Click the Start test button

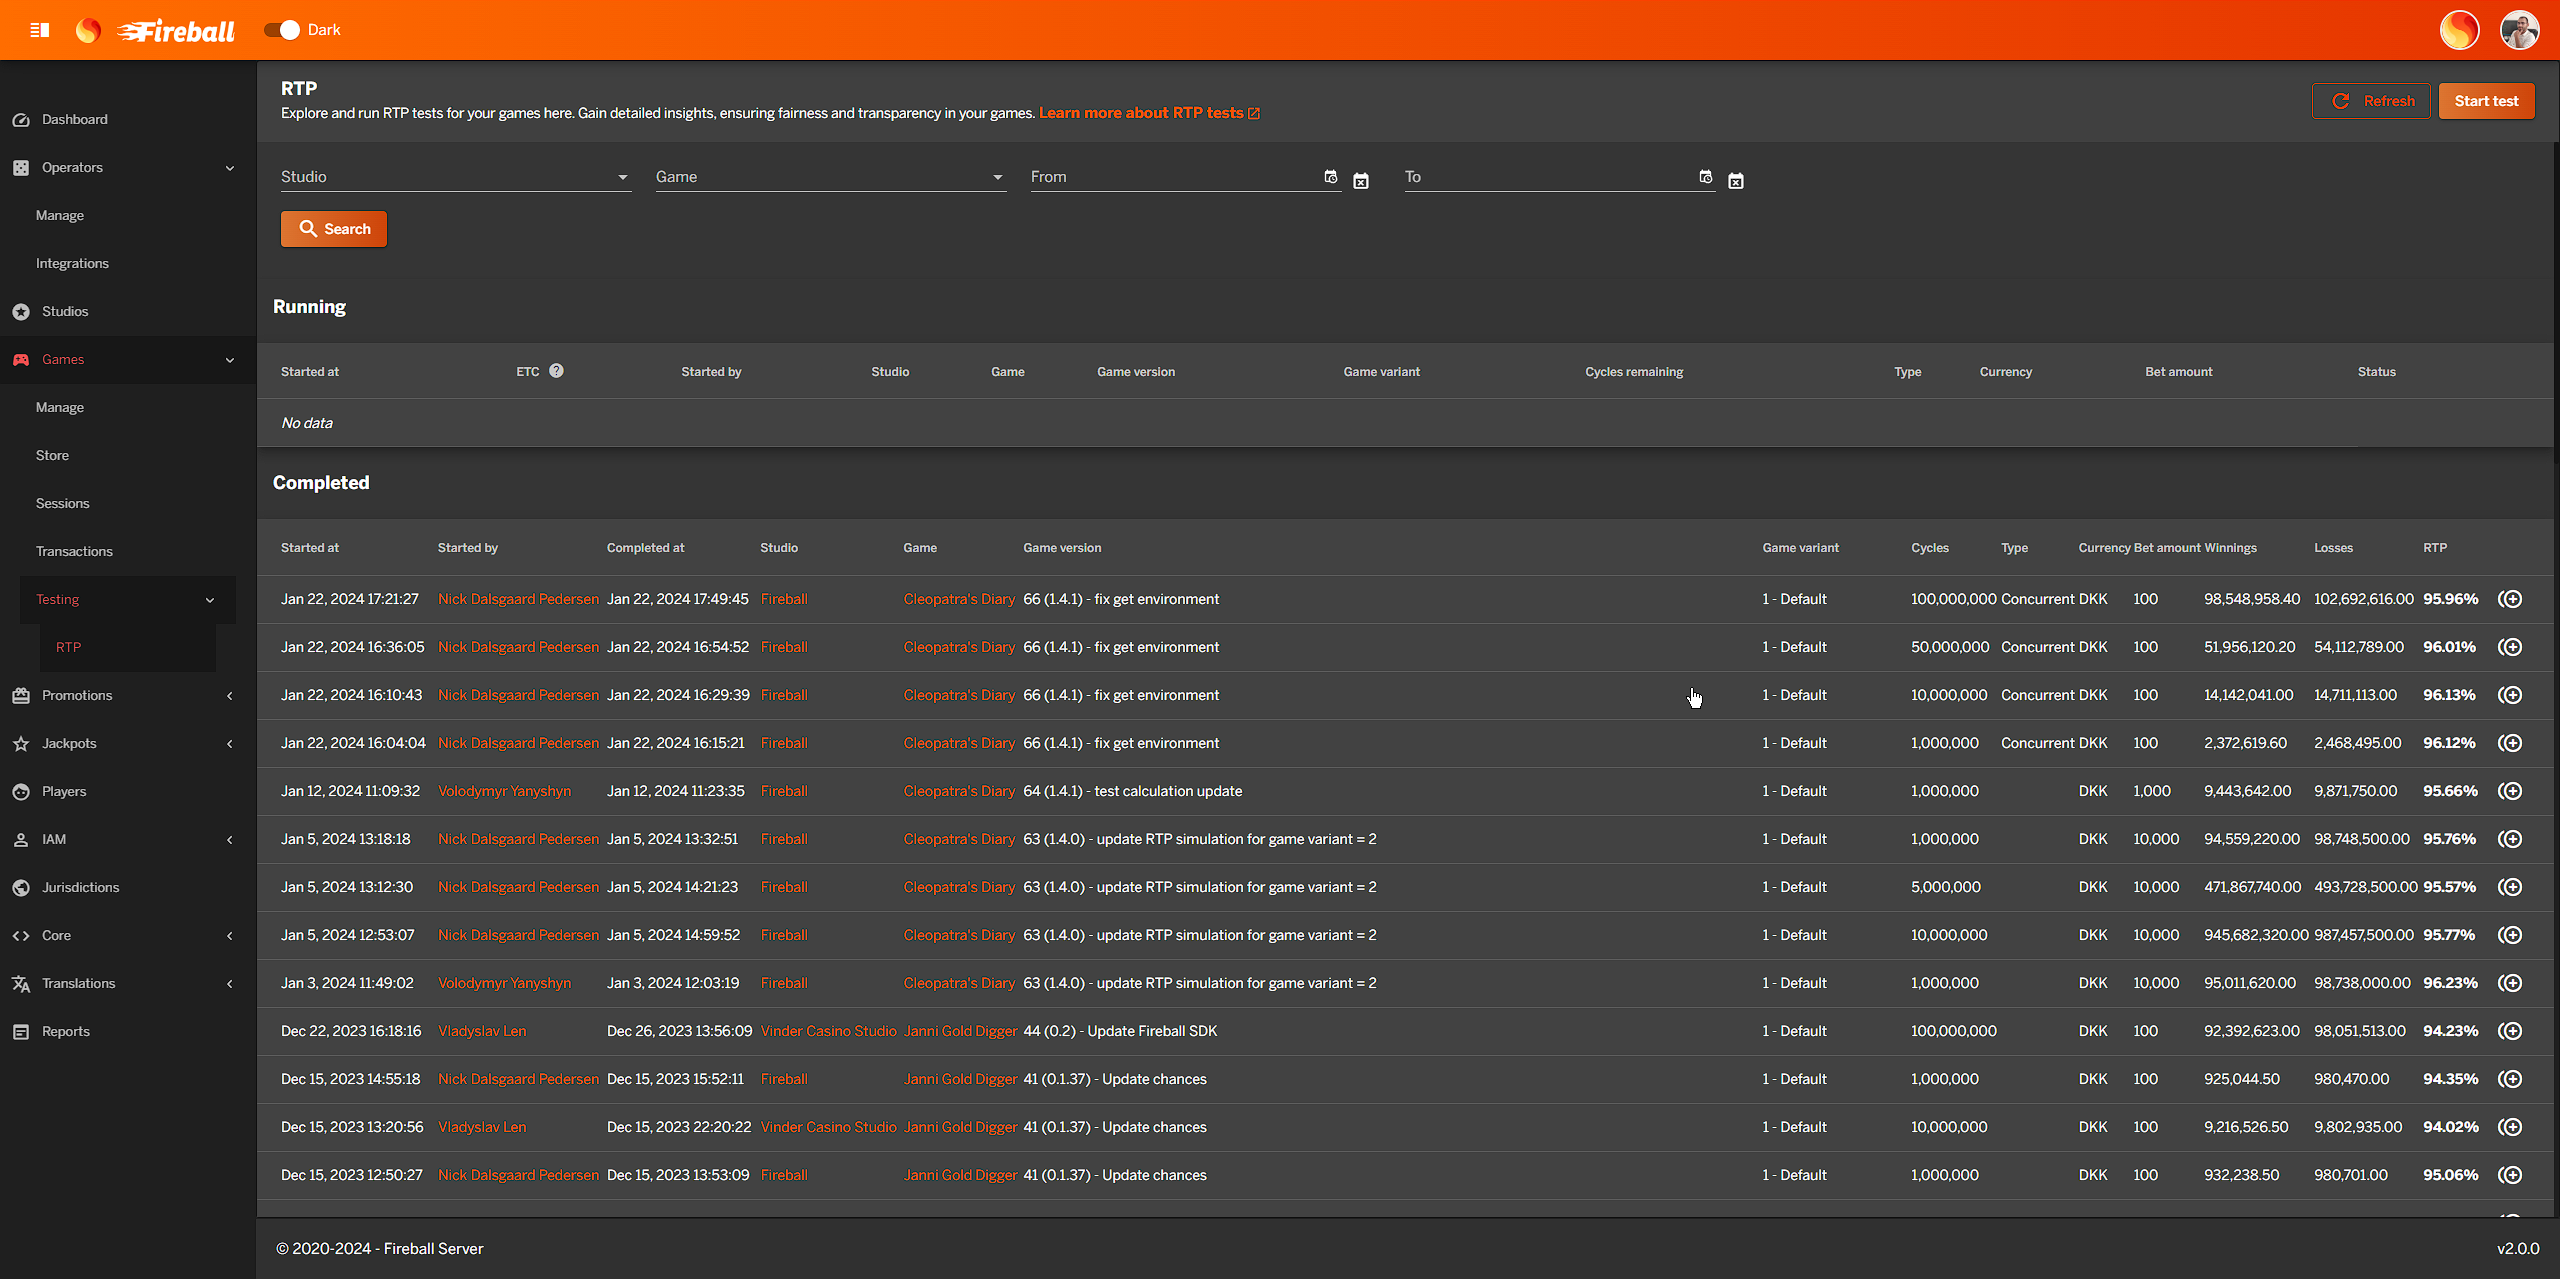2486,101
